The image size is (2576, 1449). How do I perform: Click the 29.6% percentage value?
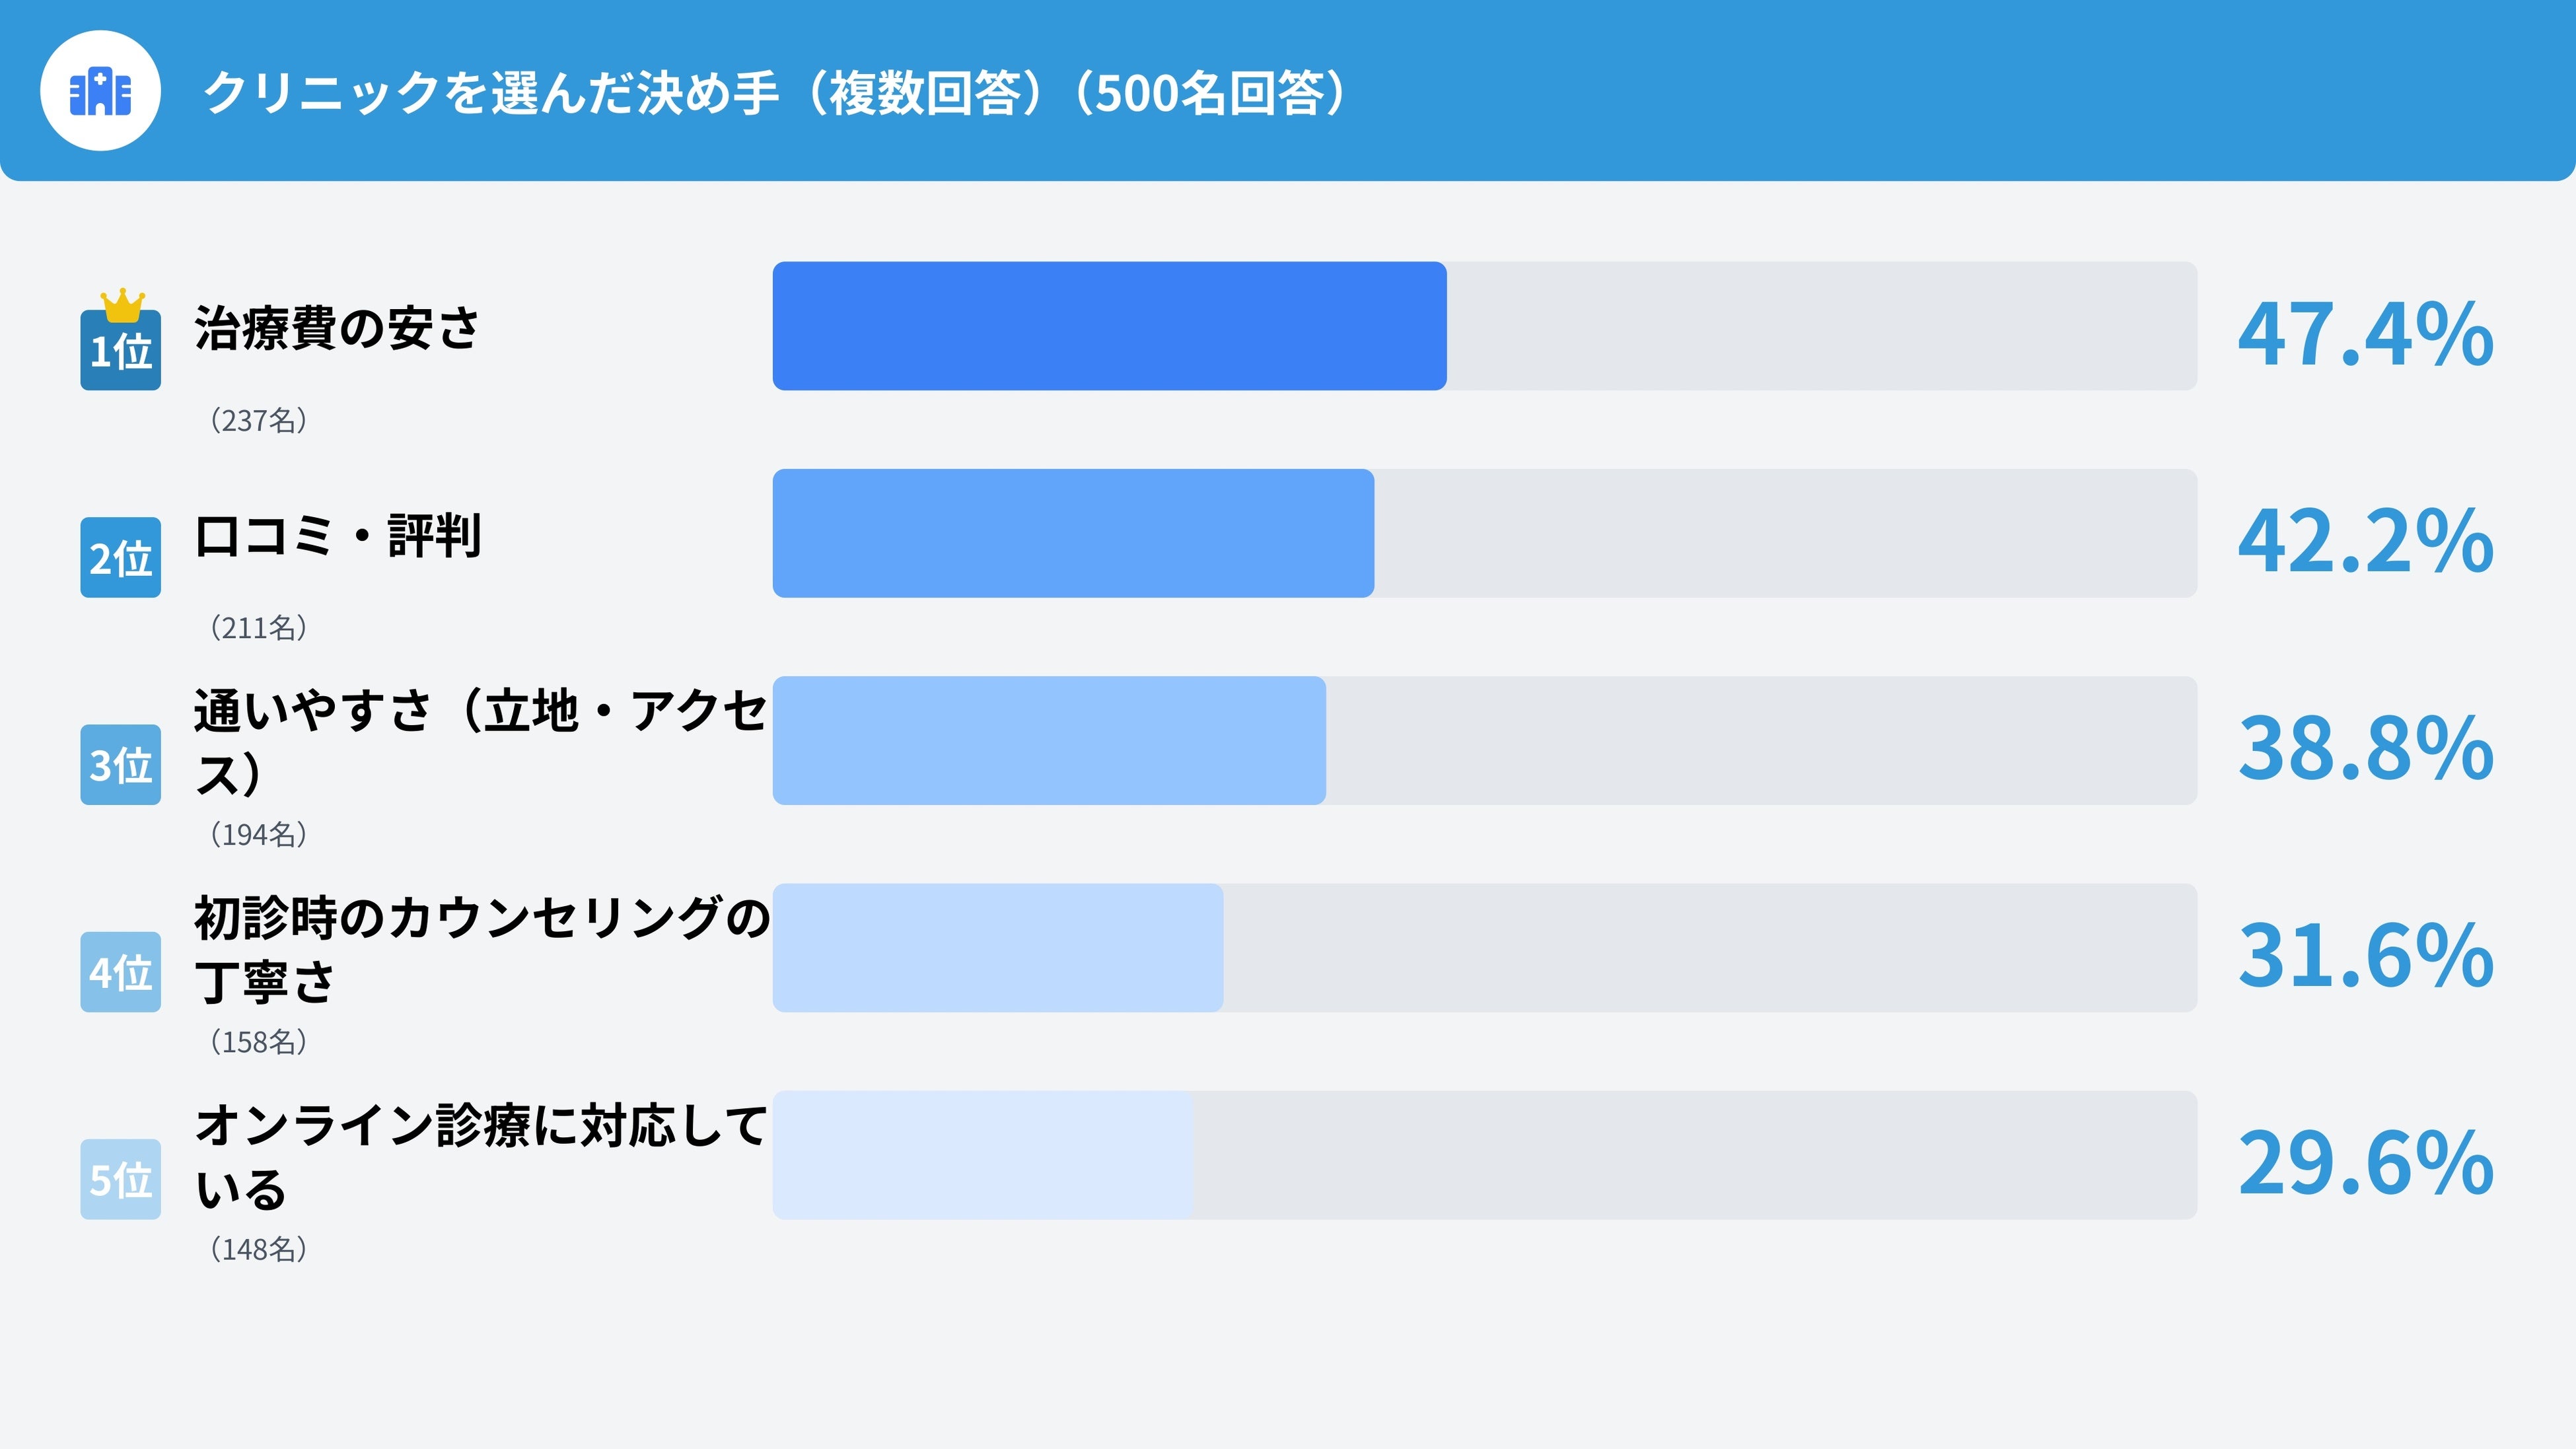tap(2365, 1163)
